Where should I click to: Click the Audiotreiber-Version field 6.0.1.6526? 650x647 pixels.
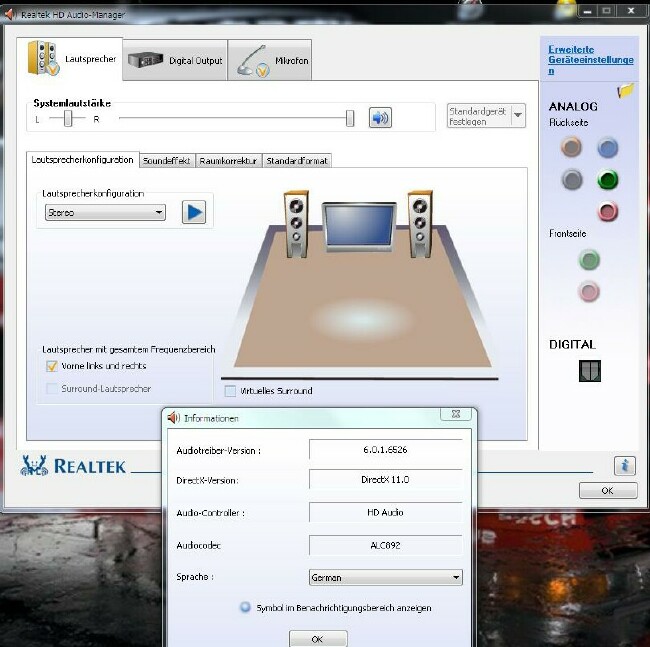click(386, 450)
